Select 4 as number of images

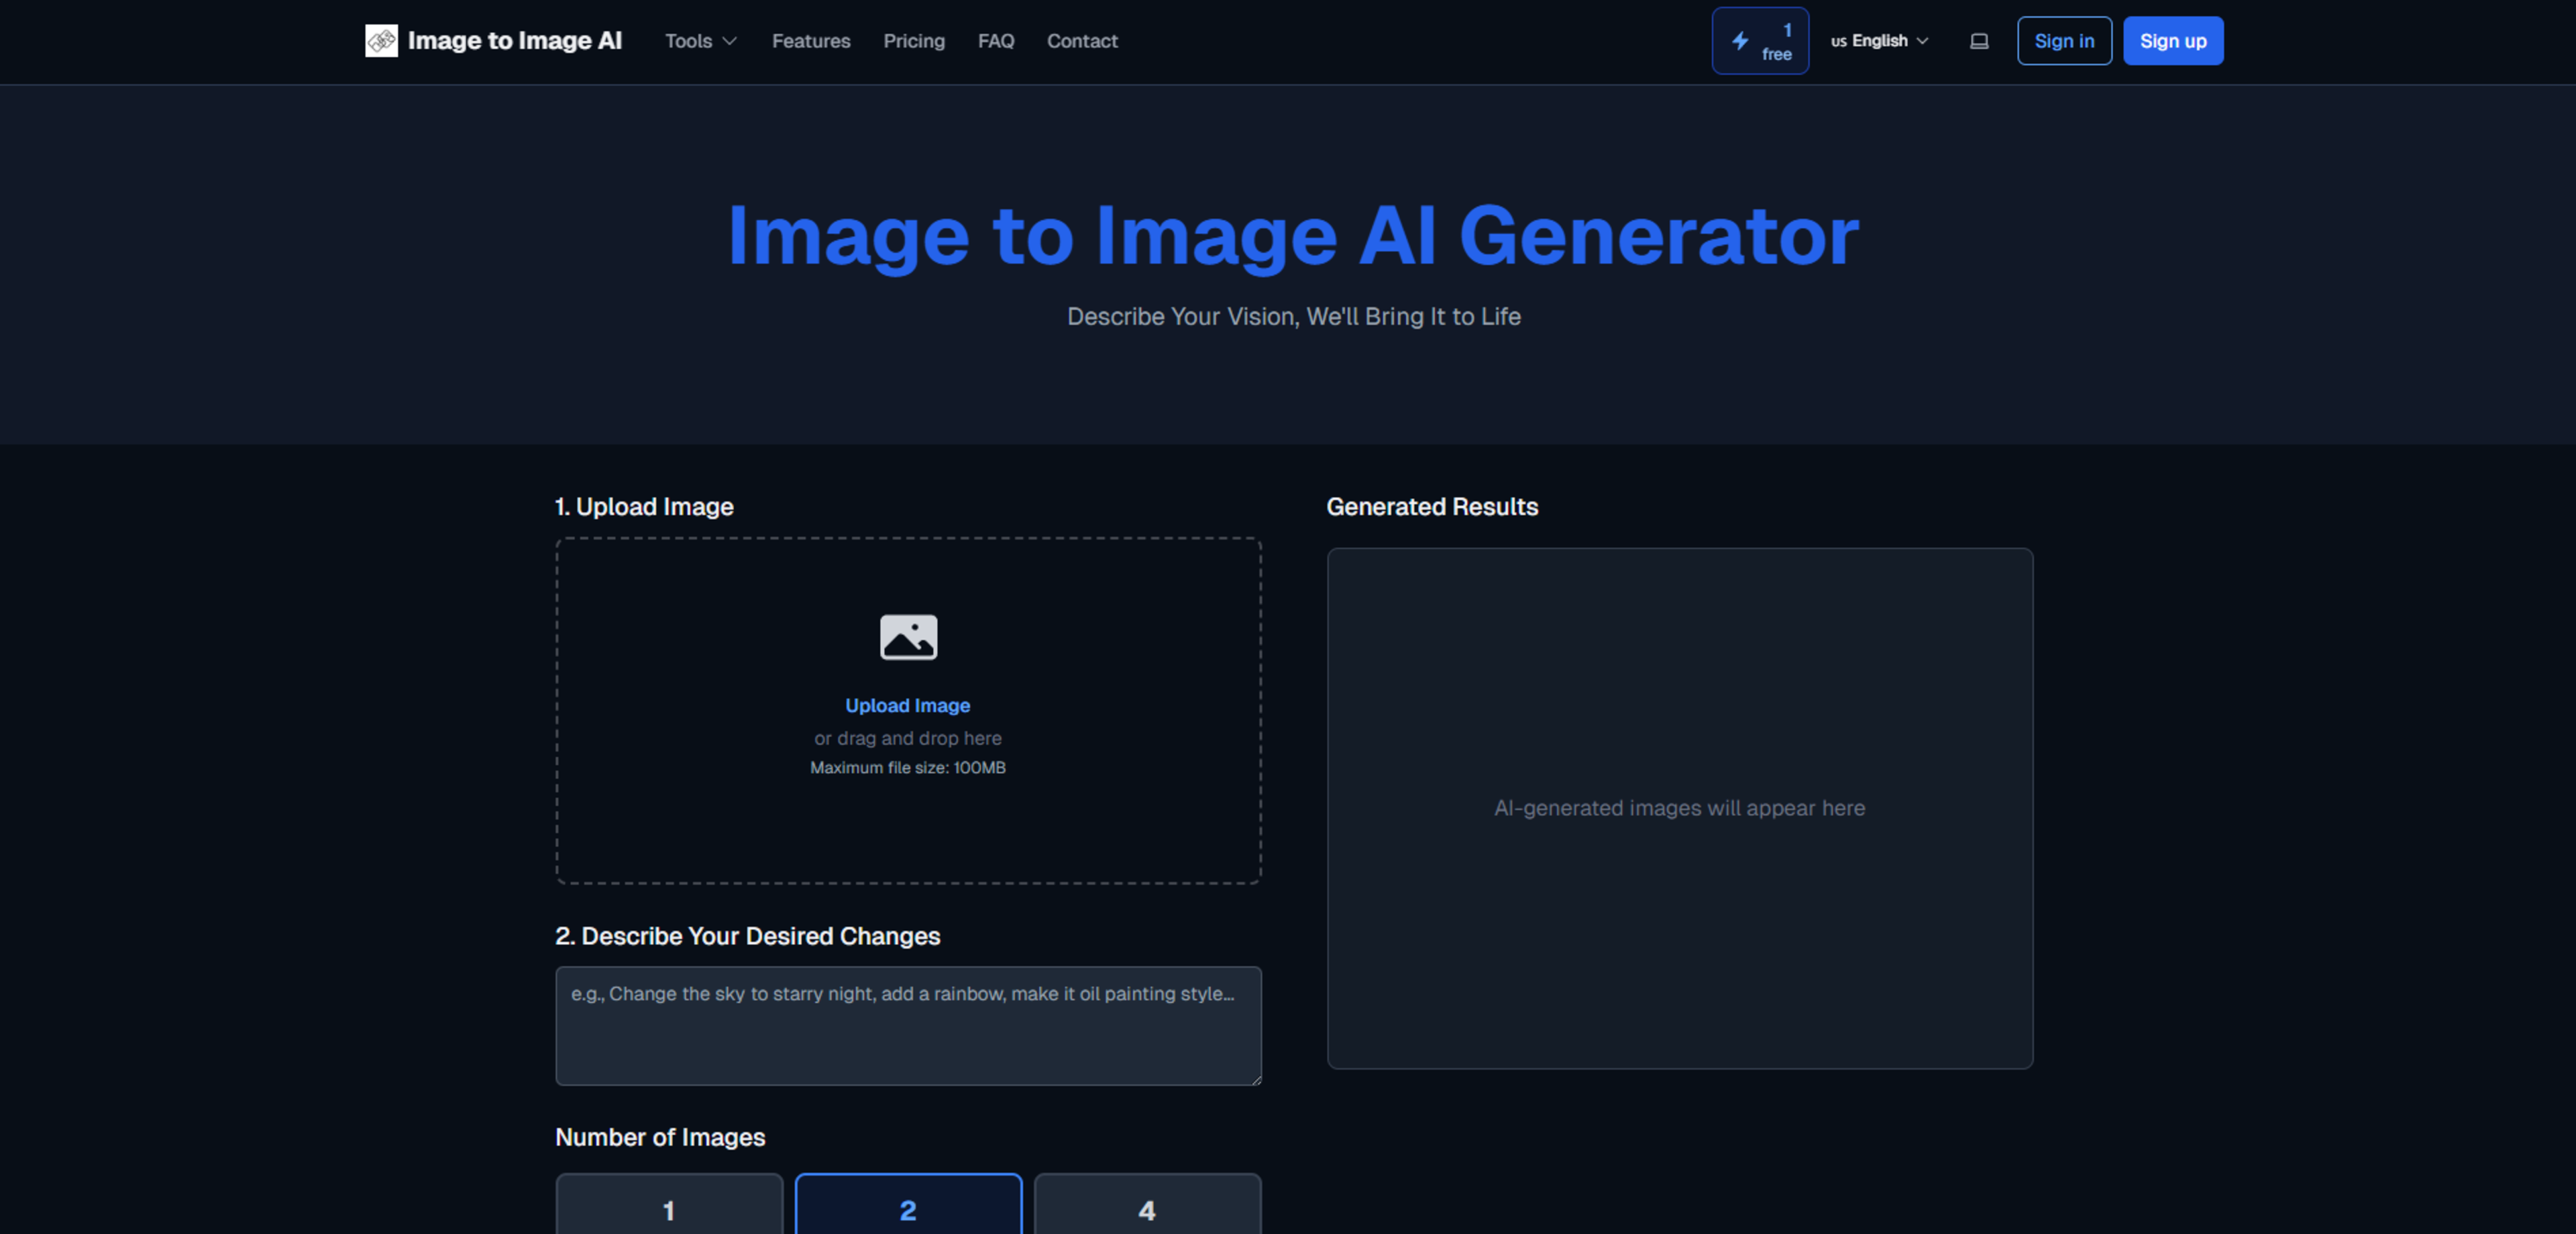[1146, 1209]
